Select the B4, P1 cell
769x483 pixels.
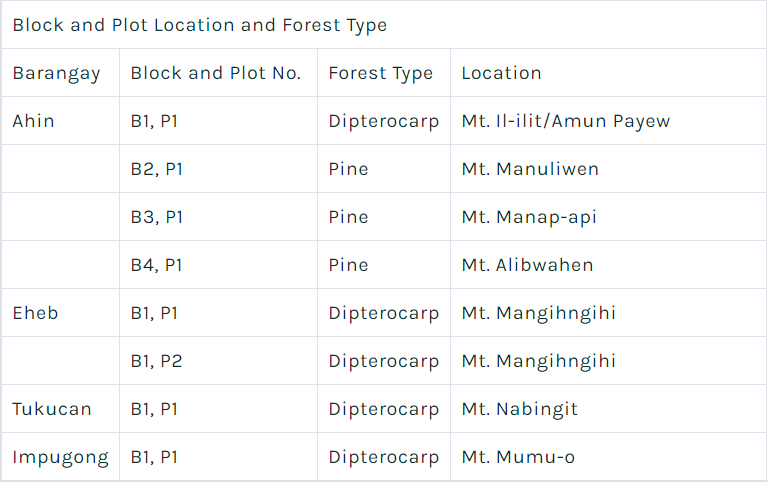pos(156,265)
